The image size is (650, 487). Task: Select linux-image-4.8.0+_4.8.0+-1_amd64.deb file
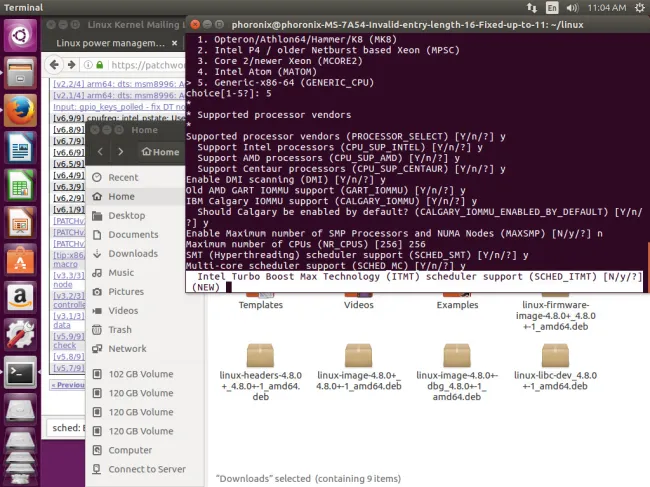[x=359, y=367]
